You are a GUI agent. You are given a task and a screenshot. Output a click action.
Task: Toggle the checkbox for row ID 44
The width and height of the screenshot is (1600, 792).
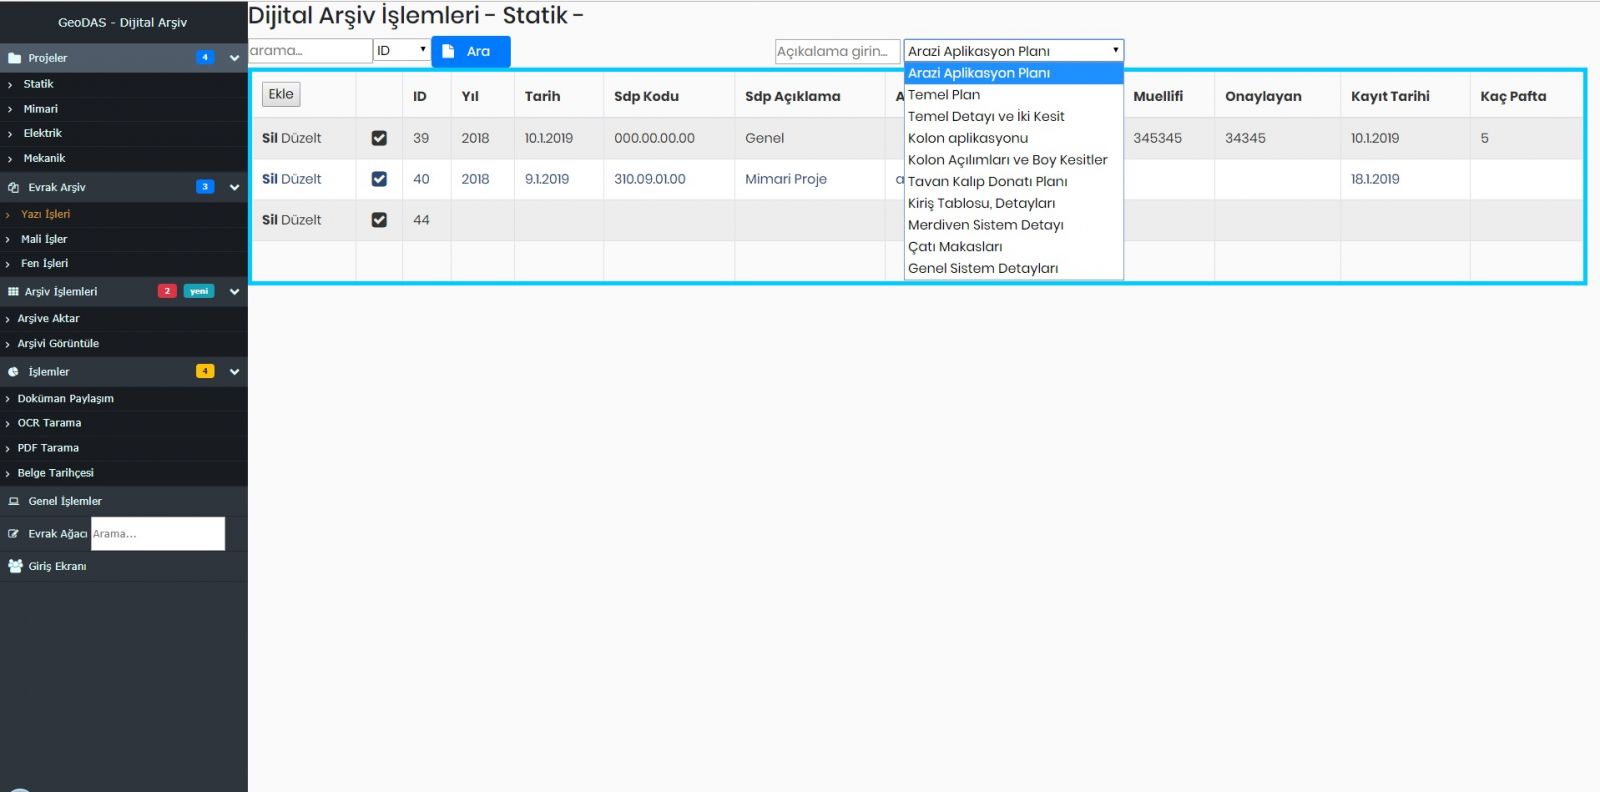[x=379, y=220]
